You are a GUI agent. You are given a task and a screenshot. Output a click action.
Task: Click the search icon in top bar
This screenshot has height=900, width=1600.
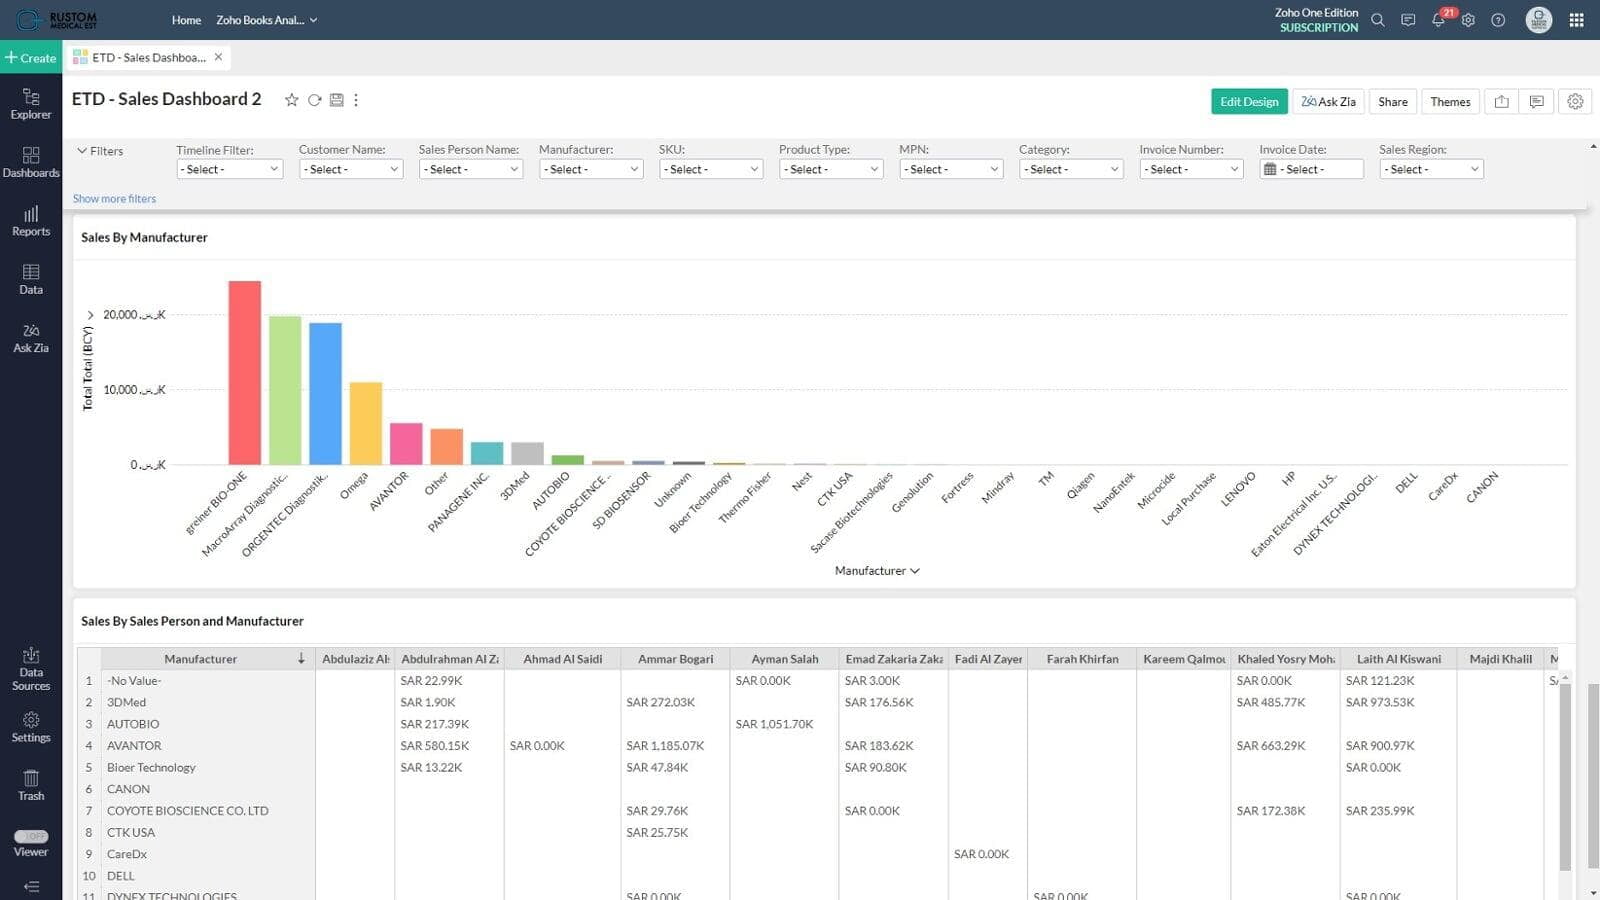click(1378, 20)
